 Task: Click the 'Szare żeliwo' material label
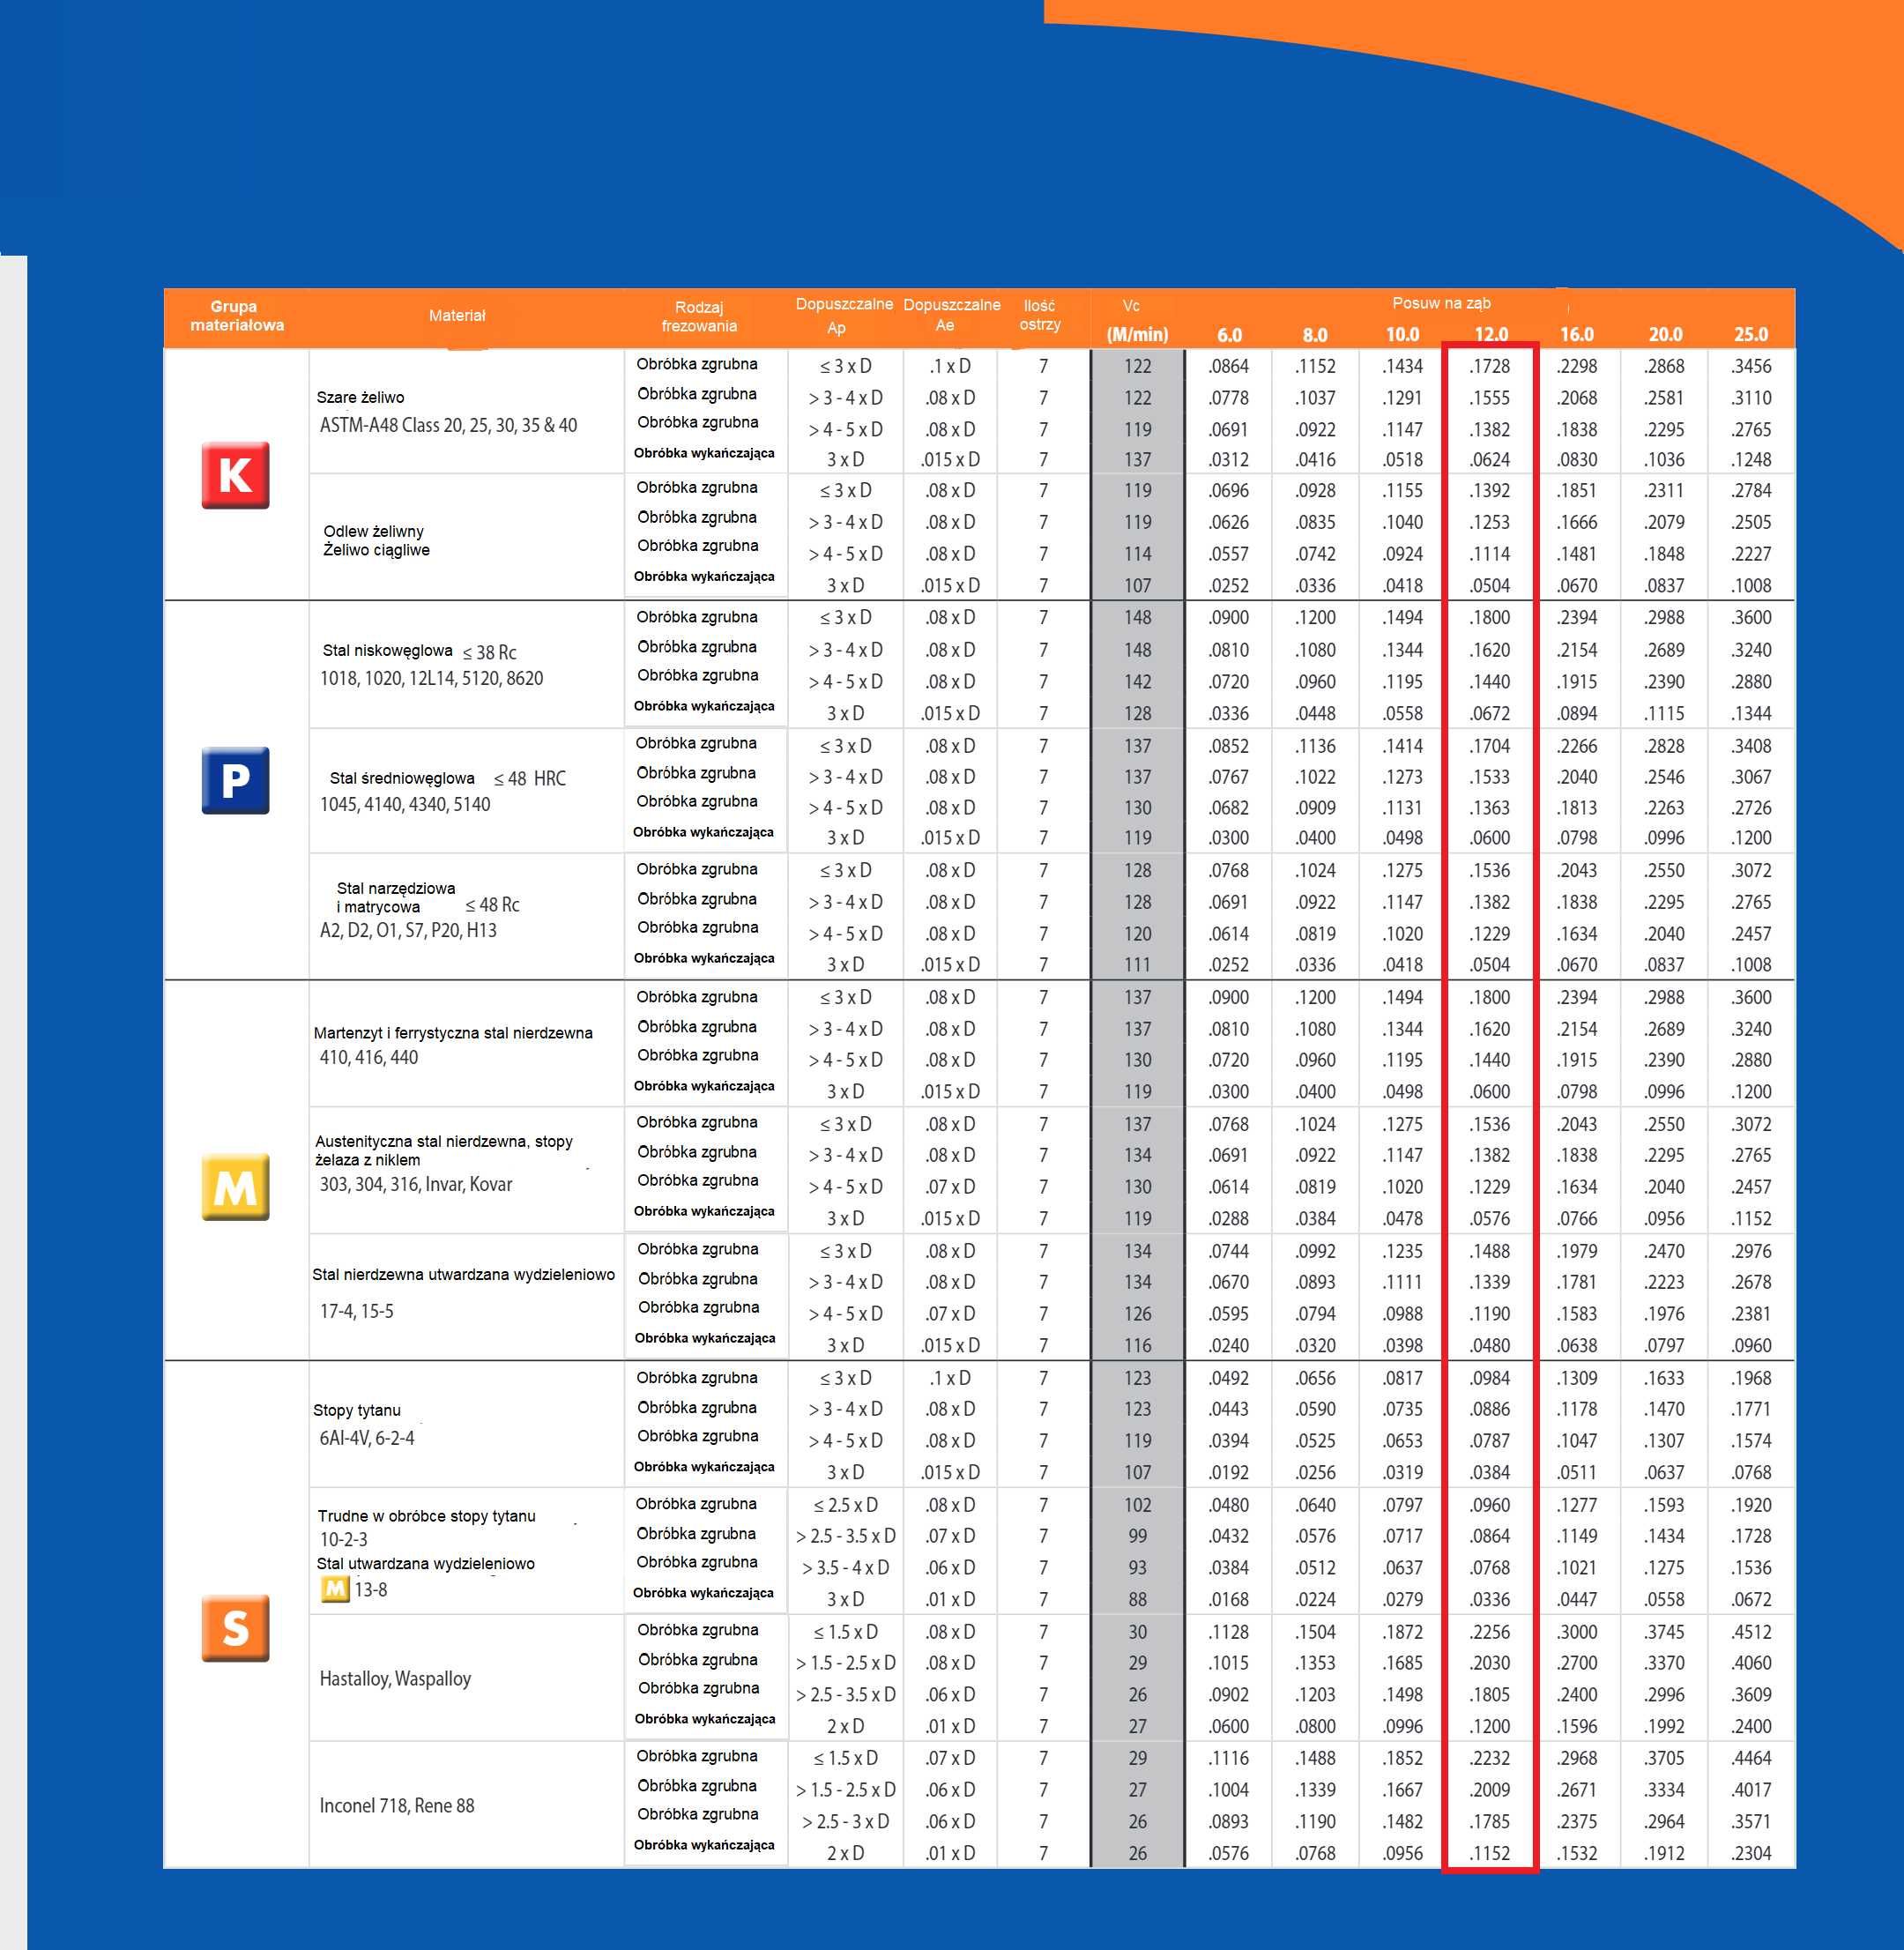pyautogui.click(x=360, y=397)
